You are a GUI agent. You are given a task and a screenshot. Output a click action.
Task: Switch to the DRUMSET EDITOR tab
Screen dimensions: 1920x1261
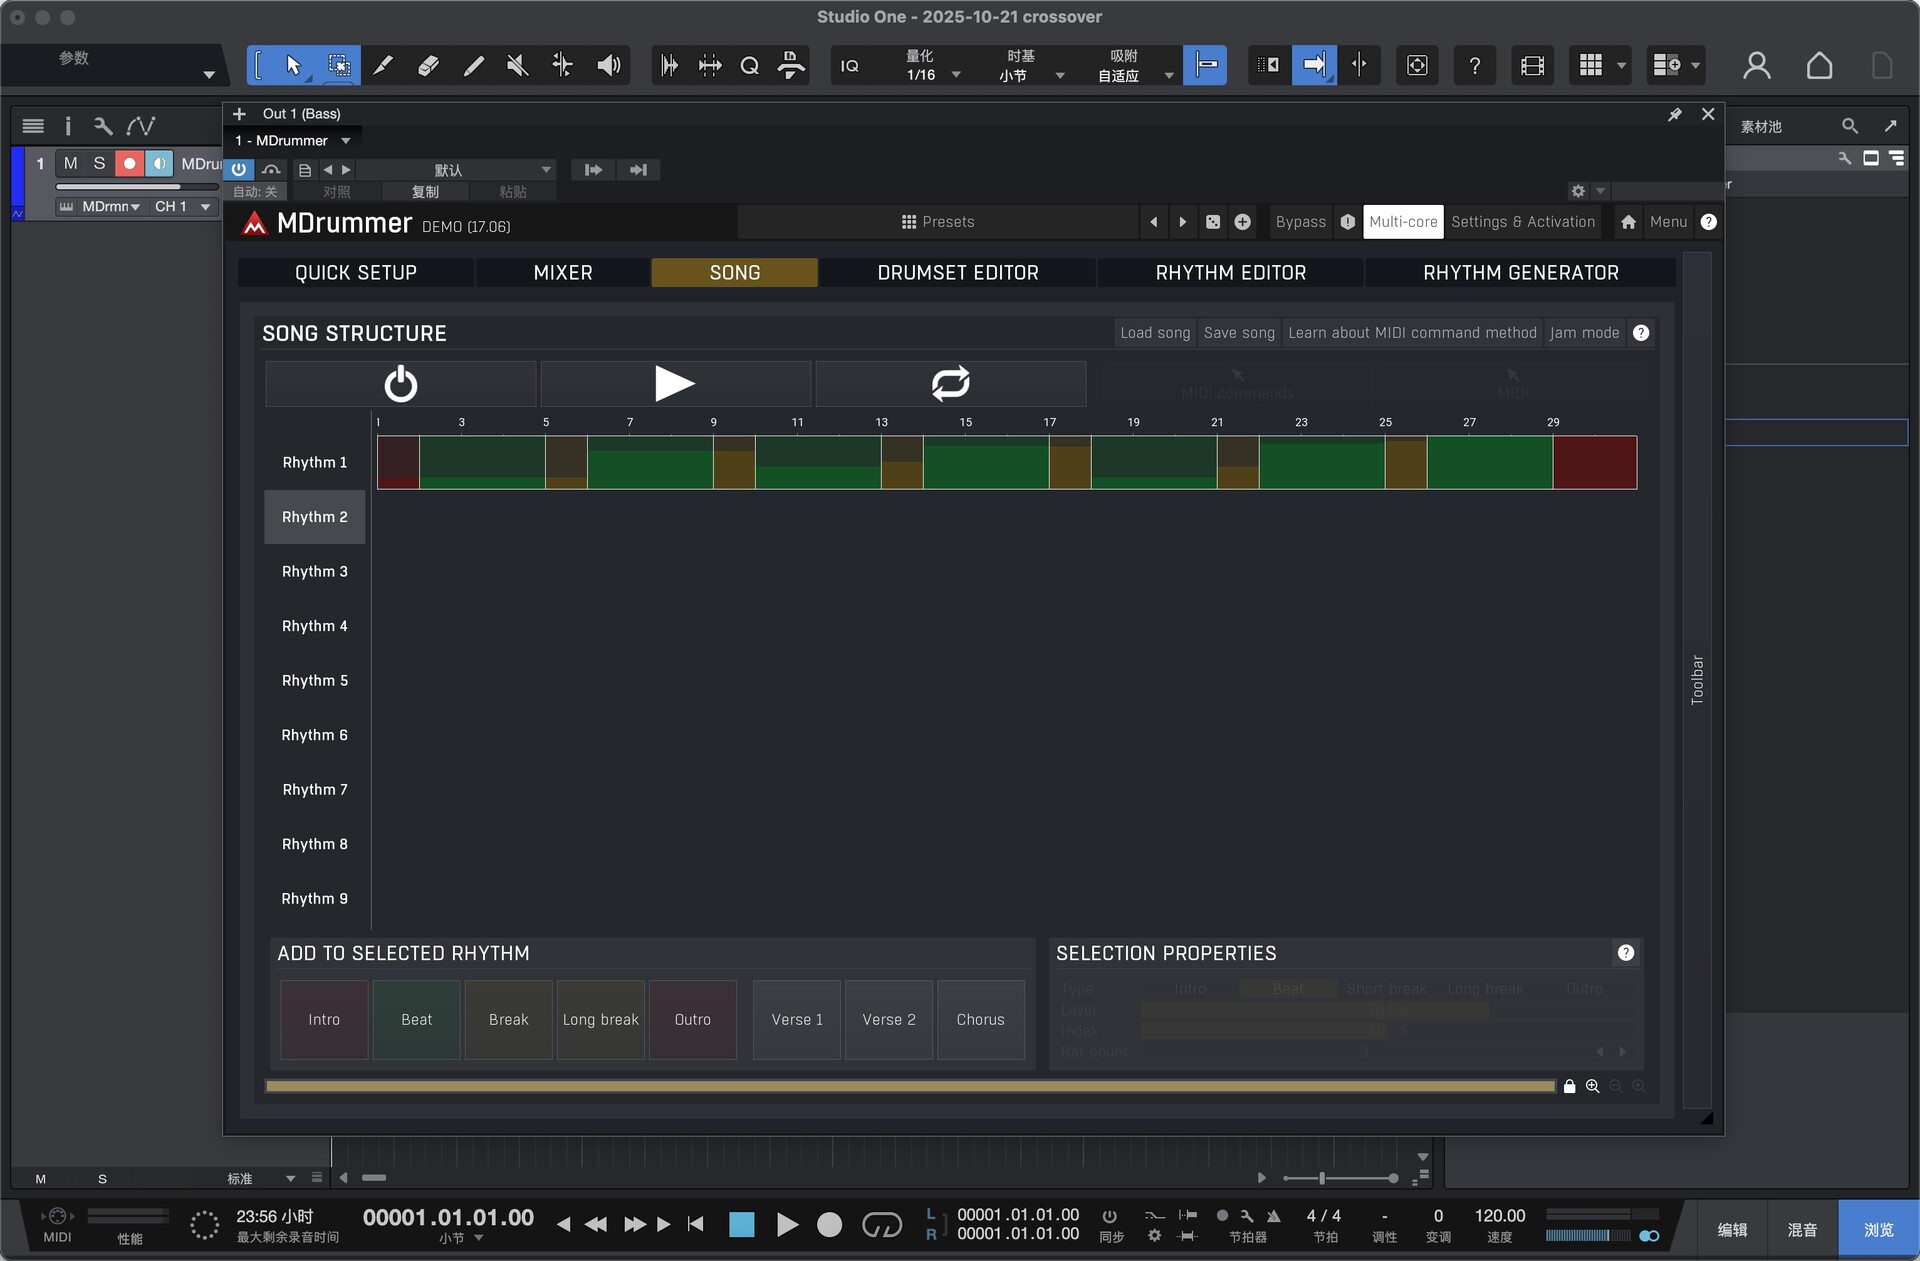pyautogui.click(x=957, y=273)
